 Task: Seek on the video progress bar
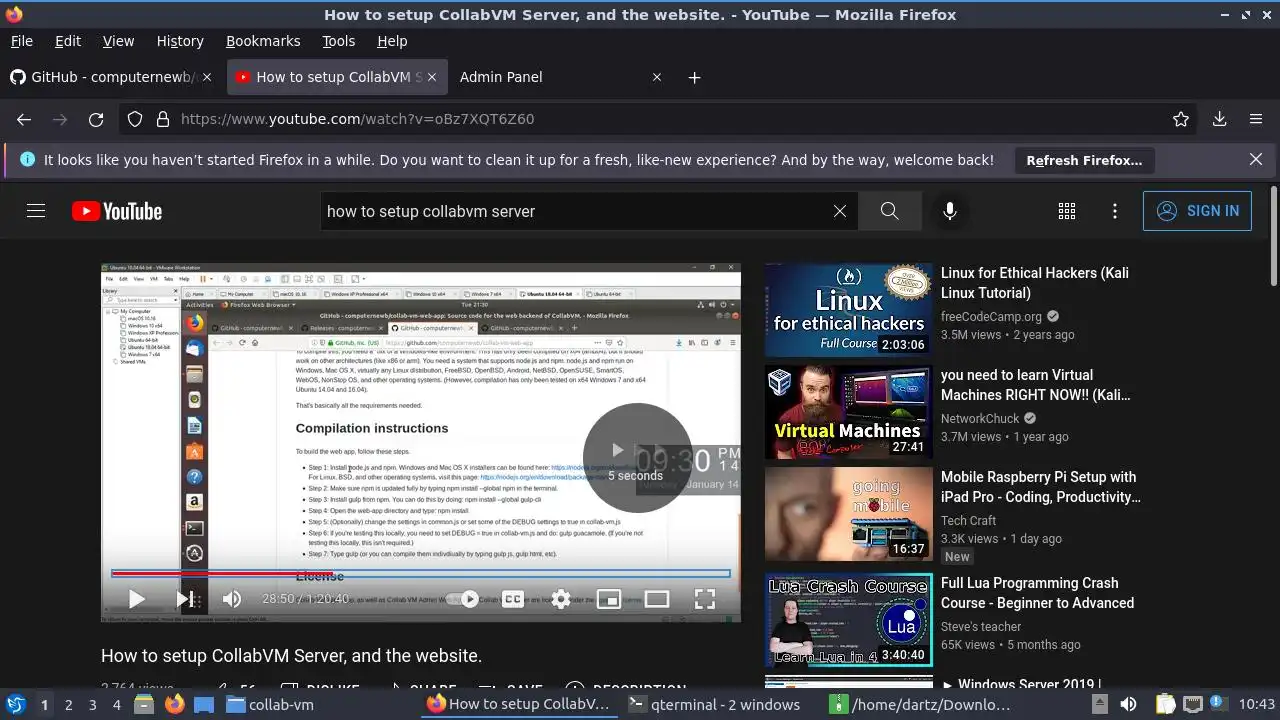[421, 574]
